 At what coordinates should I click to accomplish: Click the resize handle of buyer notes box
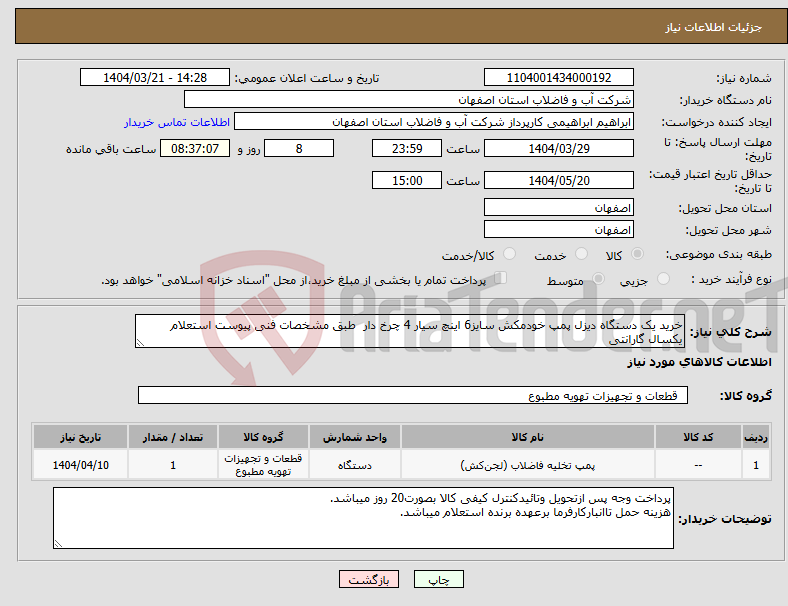pos(58,544)
